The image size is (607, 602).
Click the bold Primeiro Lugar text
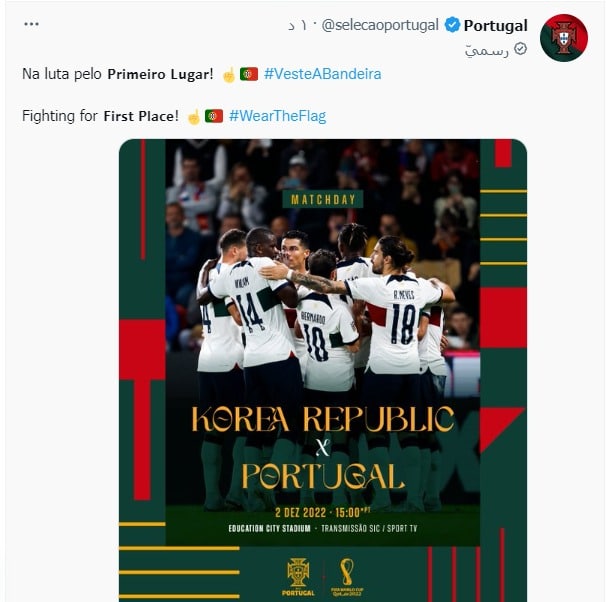point(160,74)
